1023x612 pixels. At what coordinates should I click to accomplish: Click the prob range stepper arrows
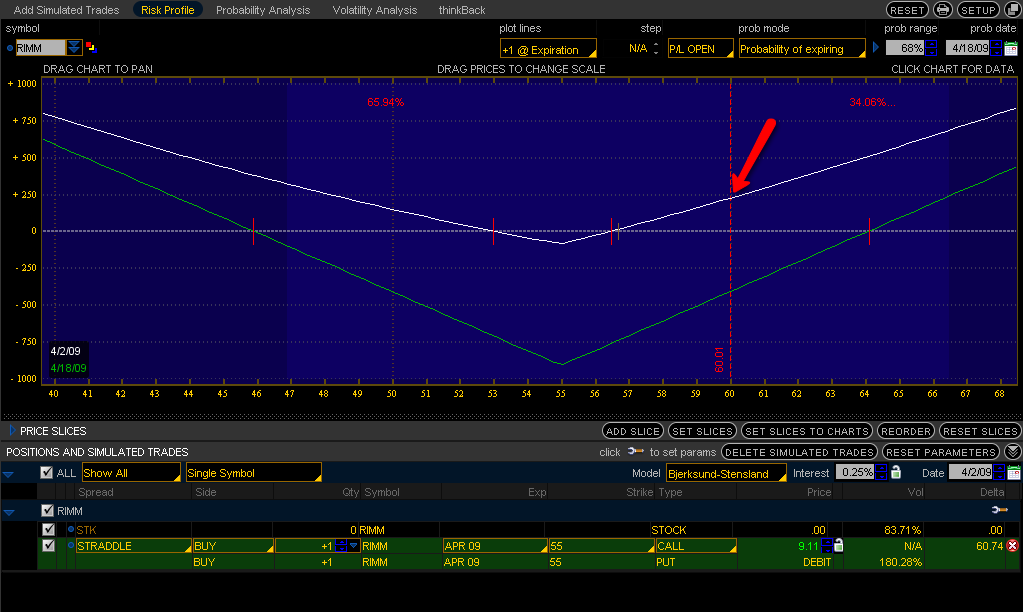[x=932, y=48]
